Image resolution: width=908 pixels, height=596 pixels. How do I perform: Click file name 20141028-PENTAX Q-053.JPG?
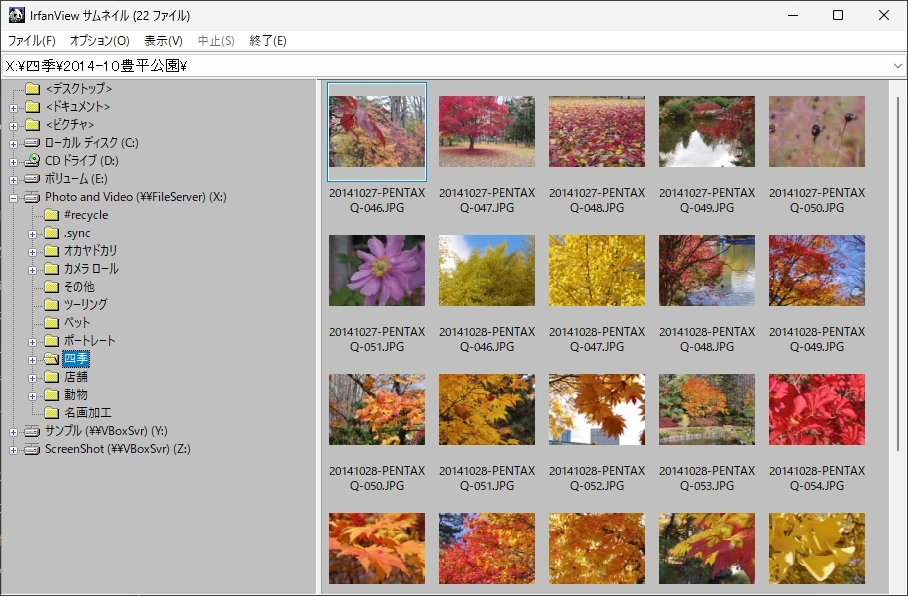[x=707, y=478]
